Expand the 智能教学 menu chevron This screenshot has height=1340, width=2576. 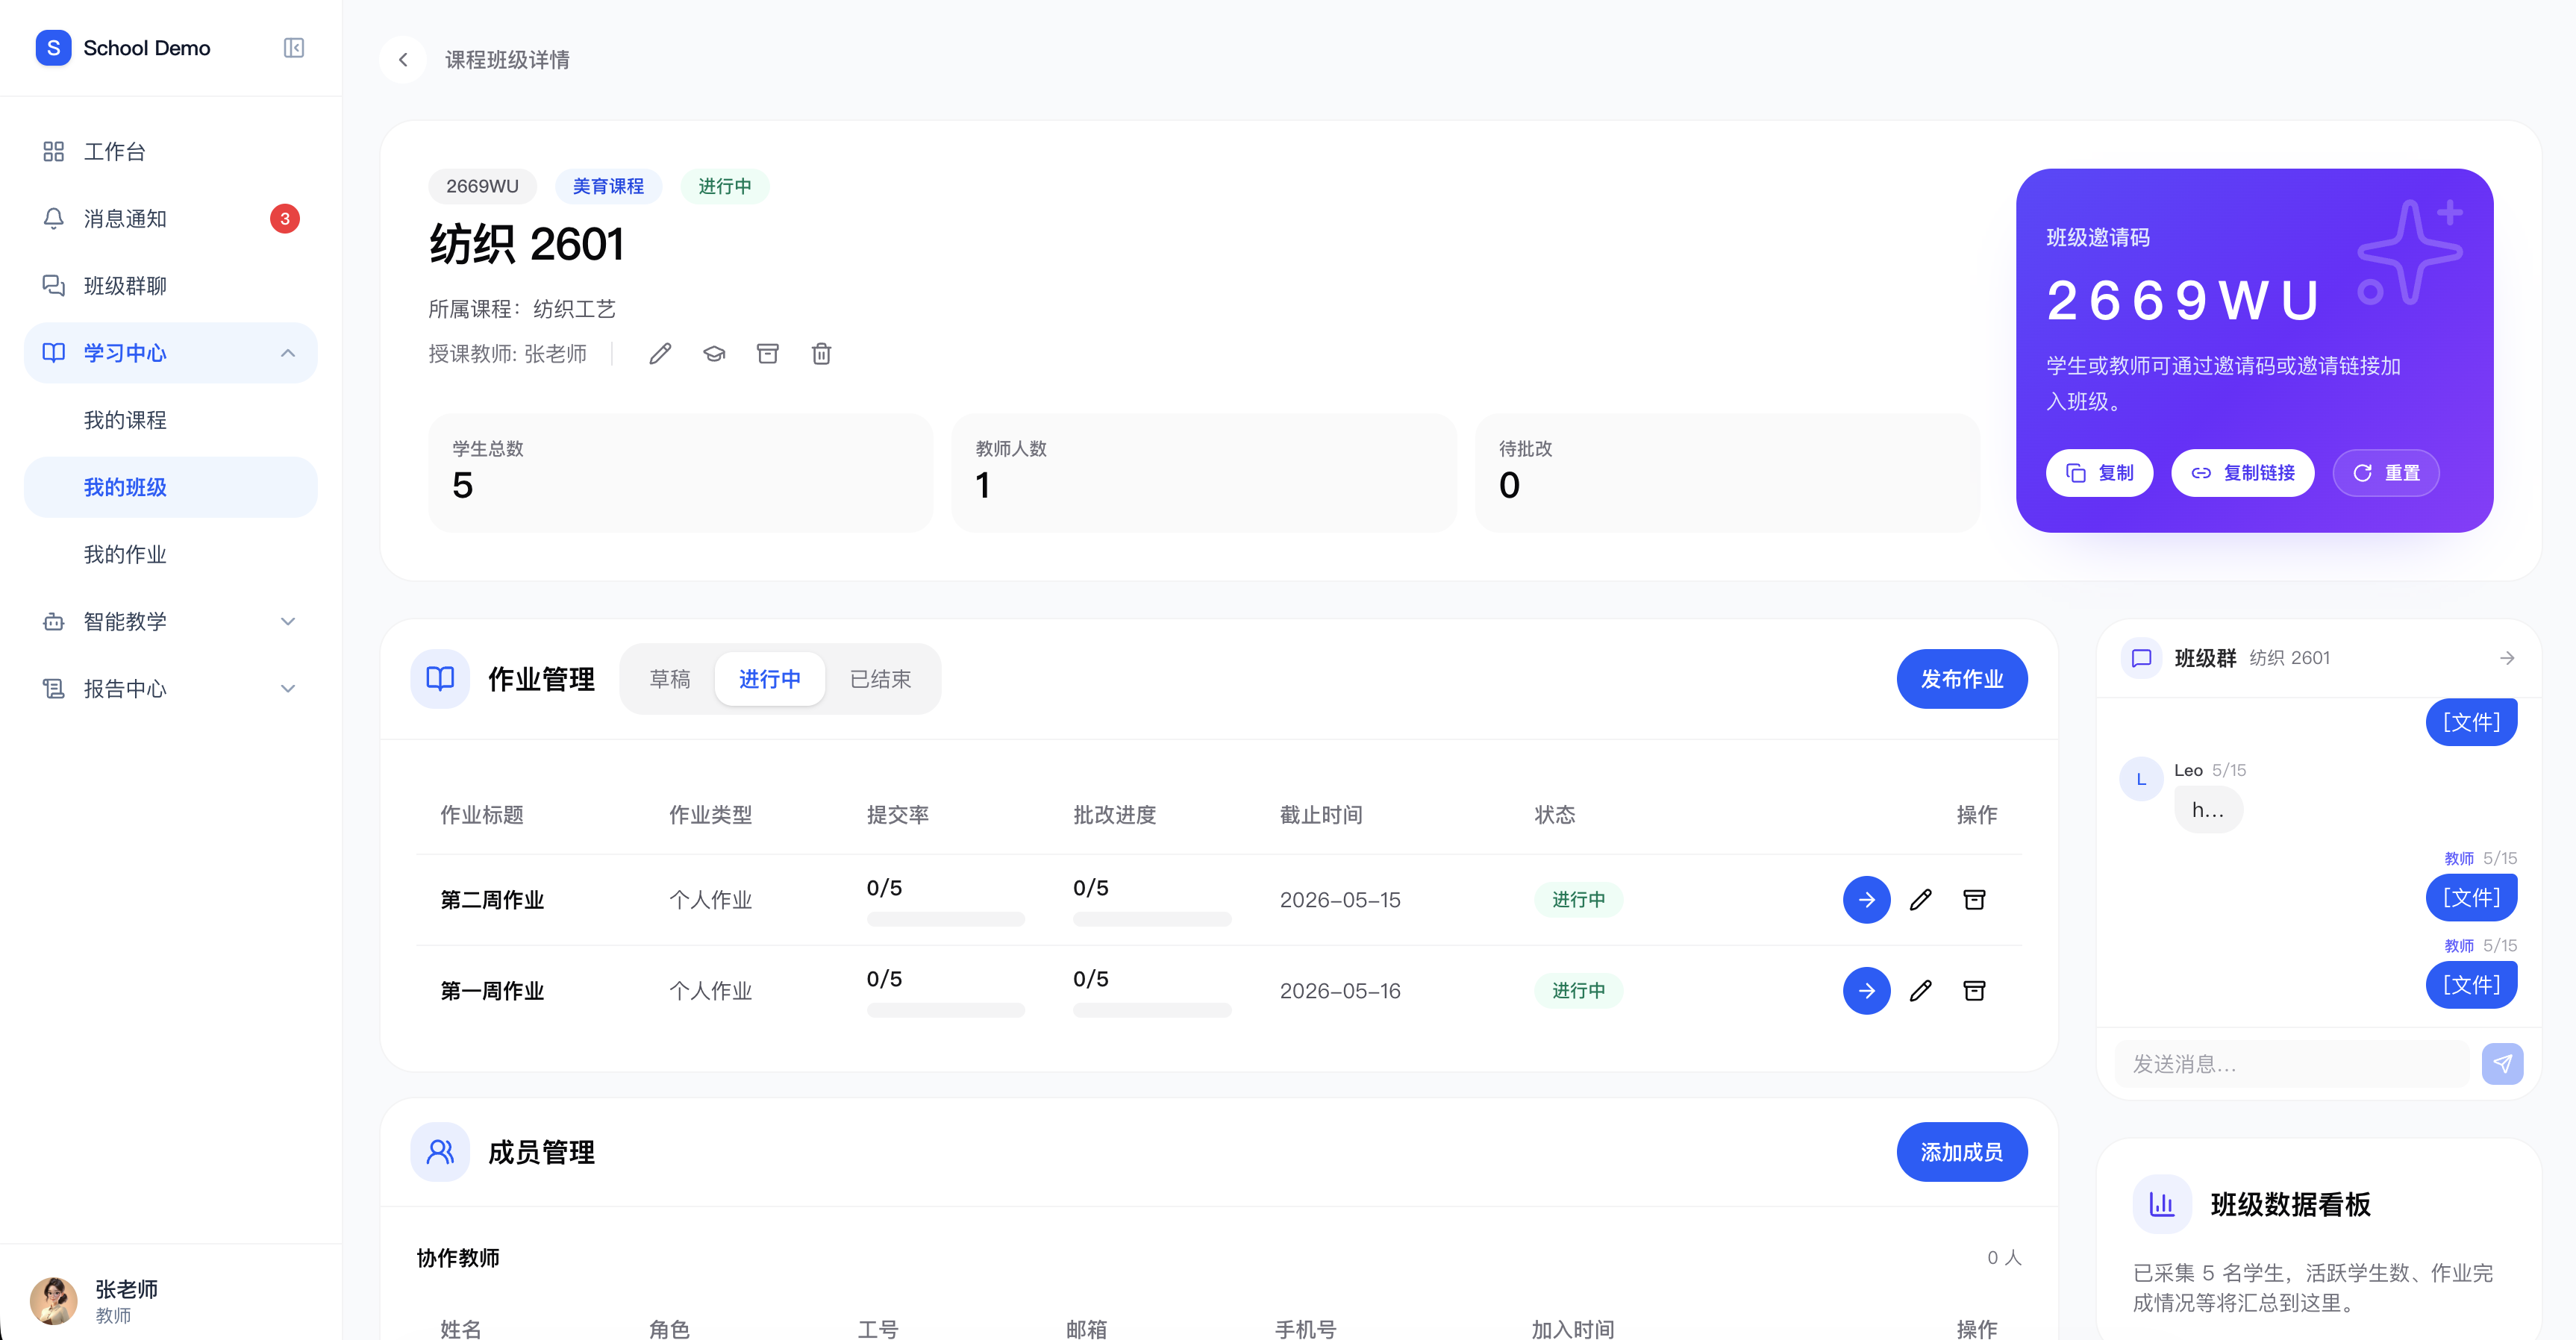288,621
